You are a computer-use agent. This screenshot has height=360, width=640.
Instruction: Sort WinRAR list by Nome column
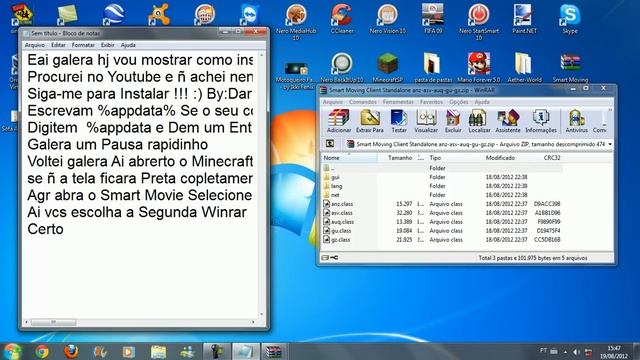pos(349,158)
